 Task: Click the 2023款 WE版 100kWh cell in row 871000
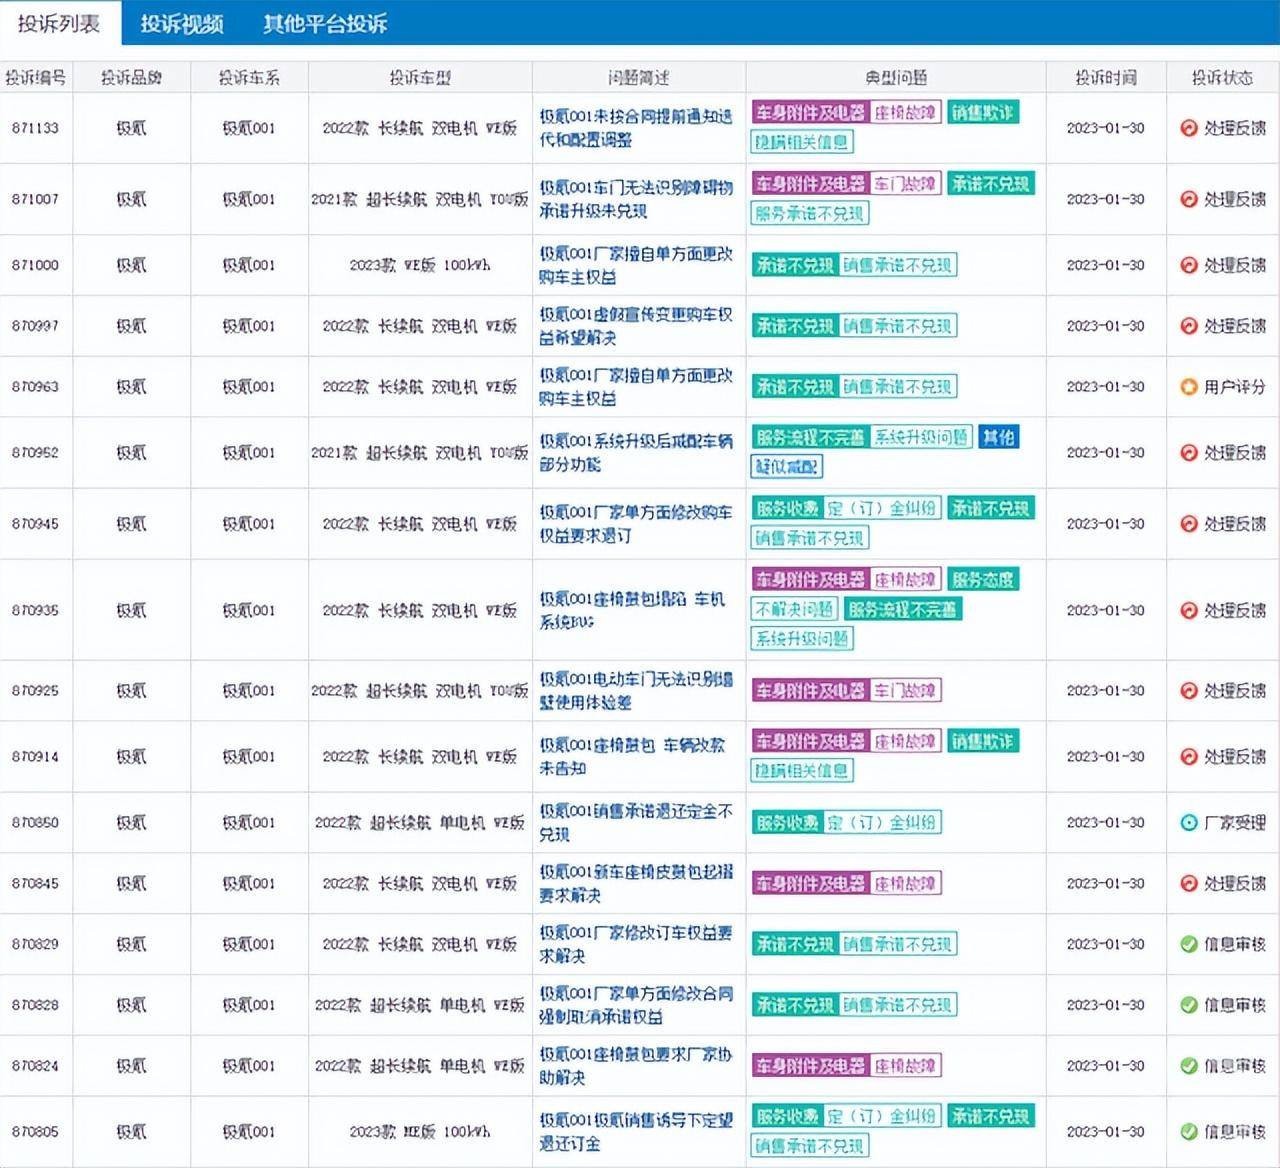coord(420,265)
